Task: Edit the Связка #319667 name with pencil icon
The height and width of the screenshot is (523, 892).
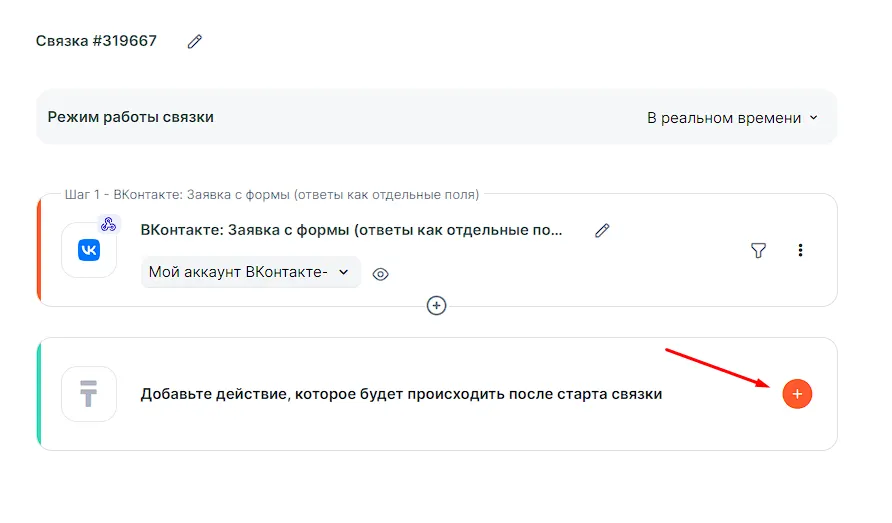Action: [x=195, y=42]
